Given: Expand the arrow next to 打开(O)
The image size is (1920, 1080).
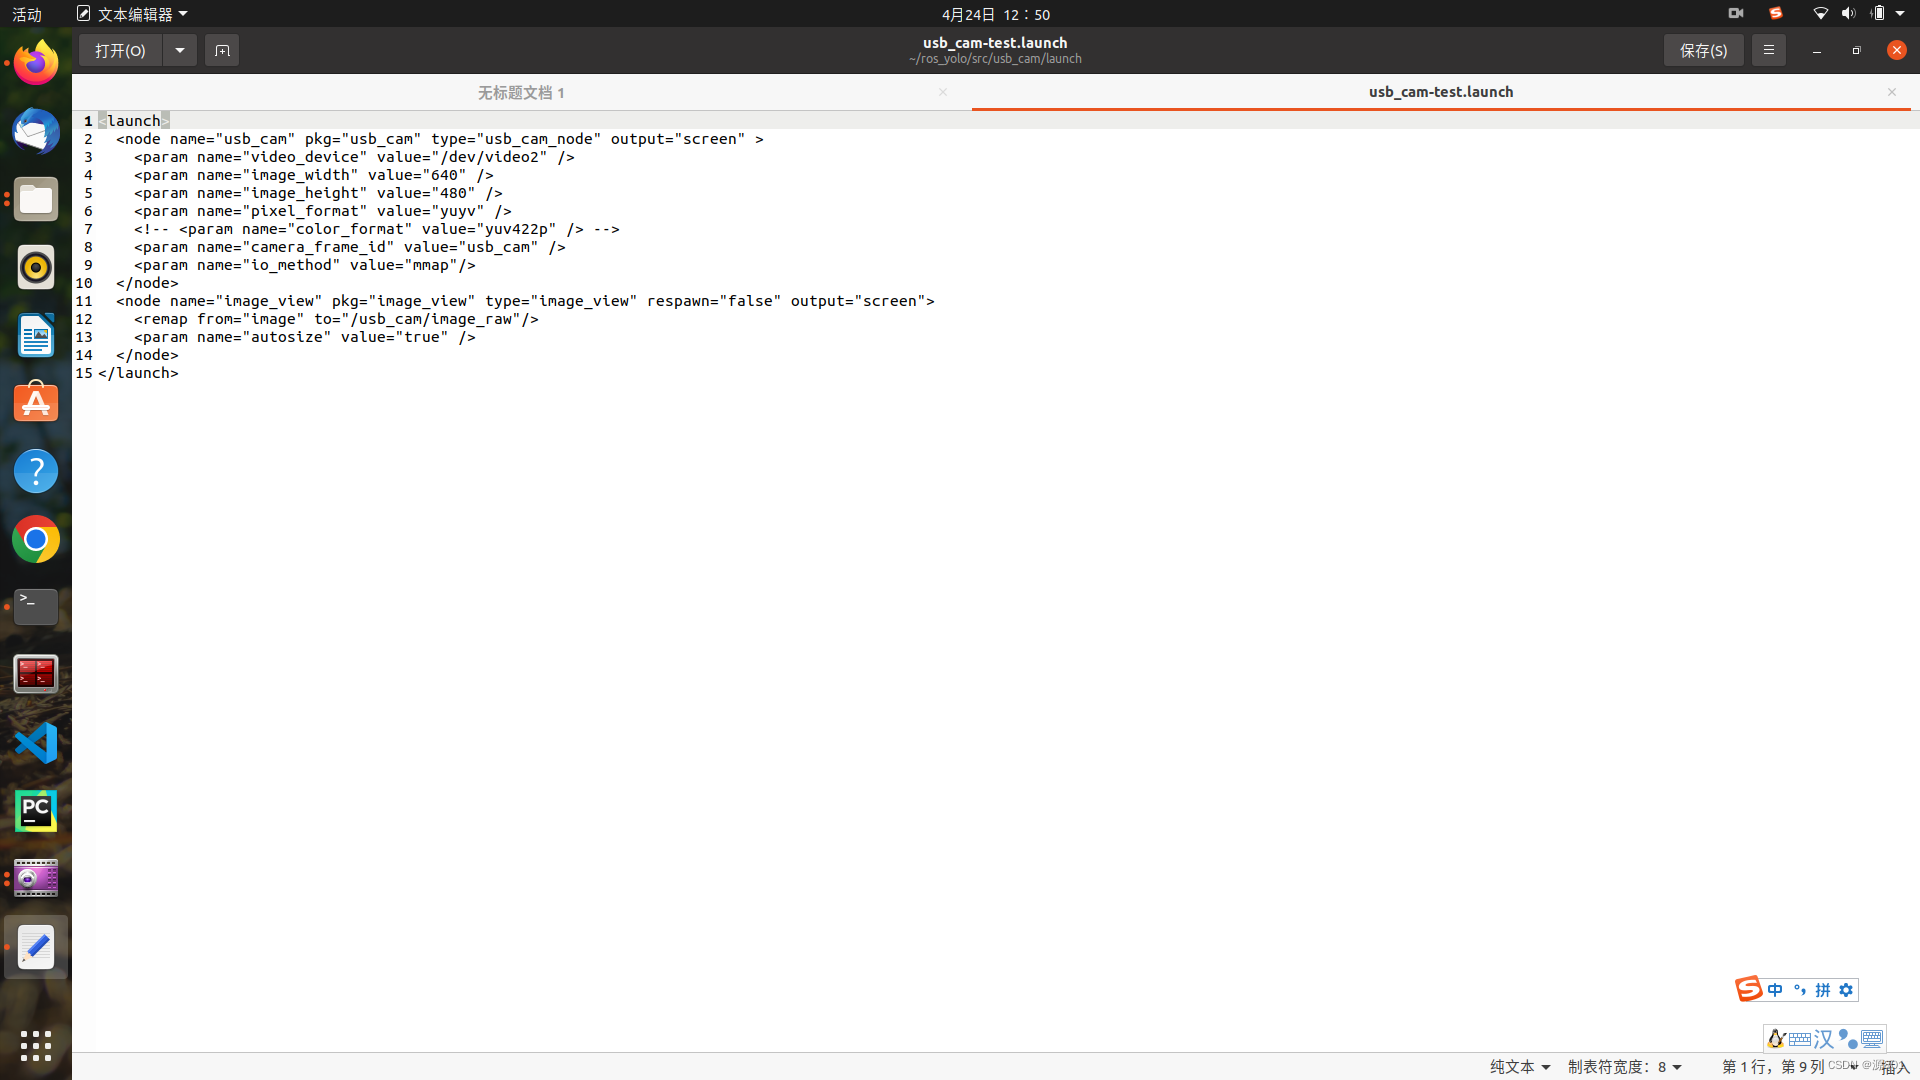Looking at the screenshot, I should coord(179,50).
